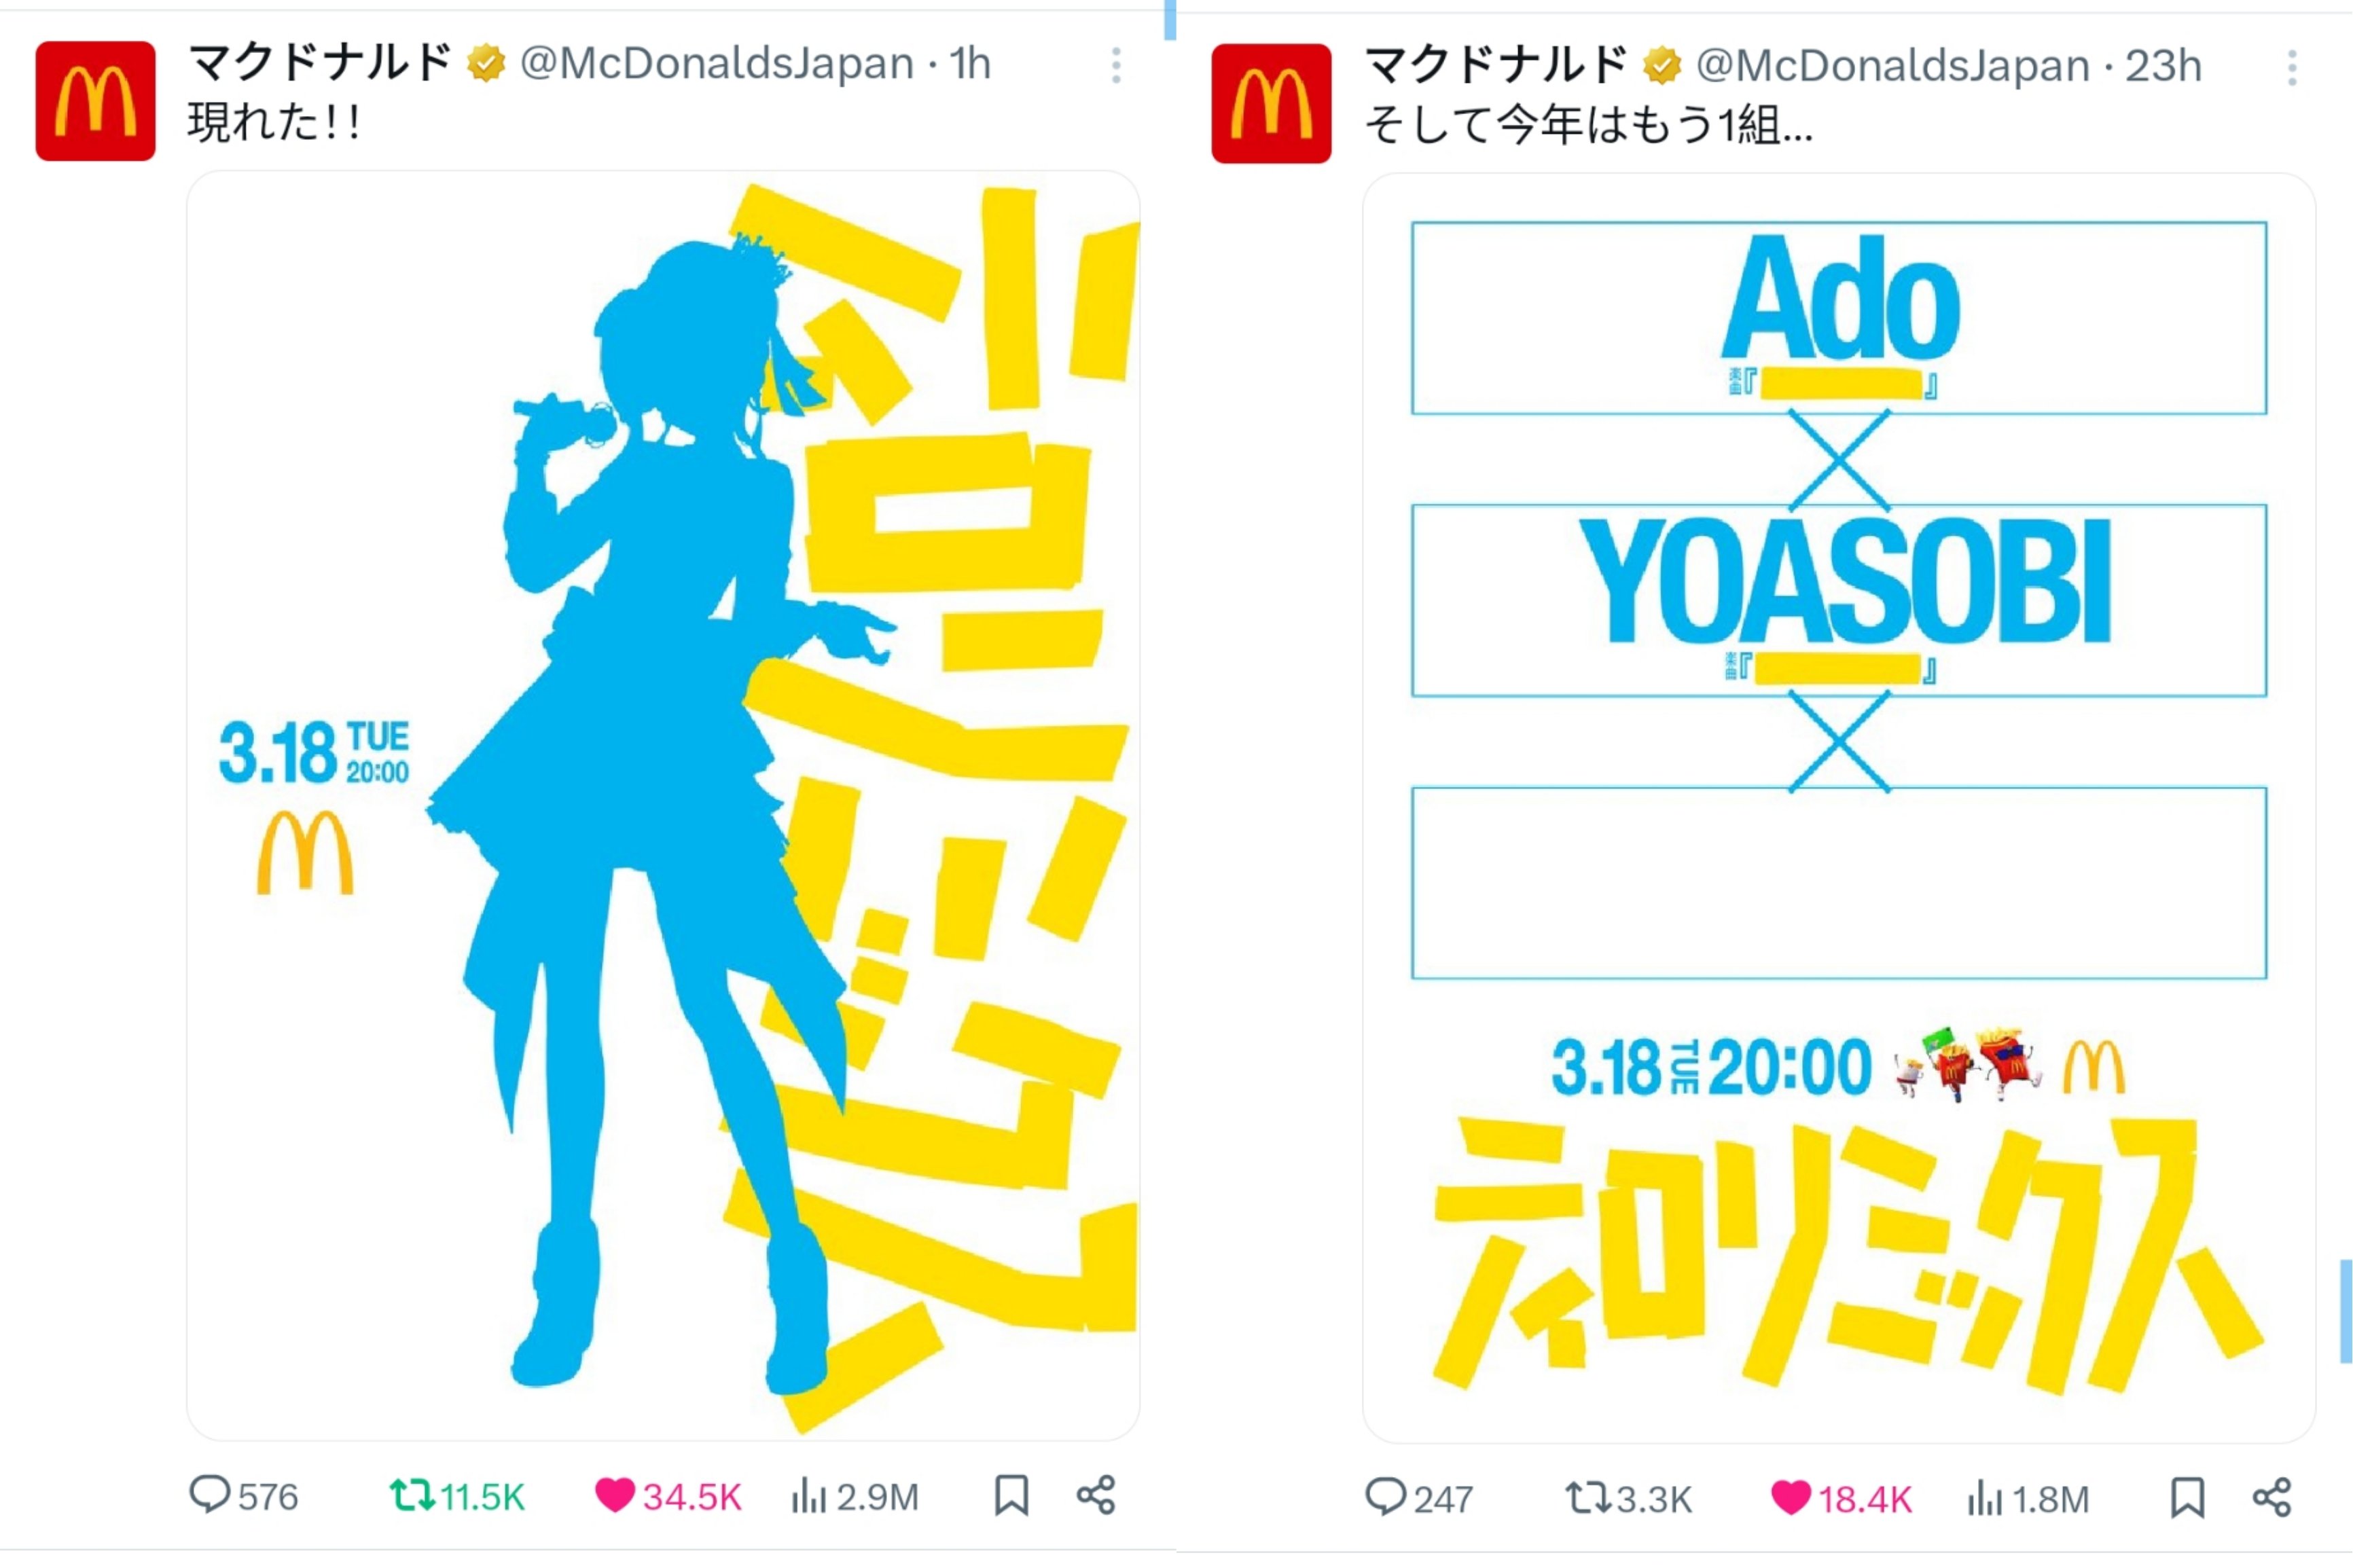The width and height of the screenshot is (2353, 1568).
Task: Unlike the tweet with 34.5K likes
Action: point(668,1496)
